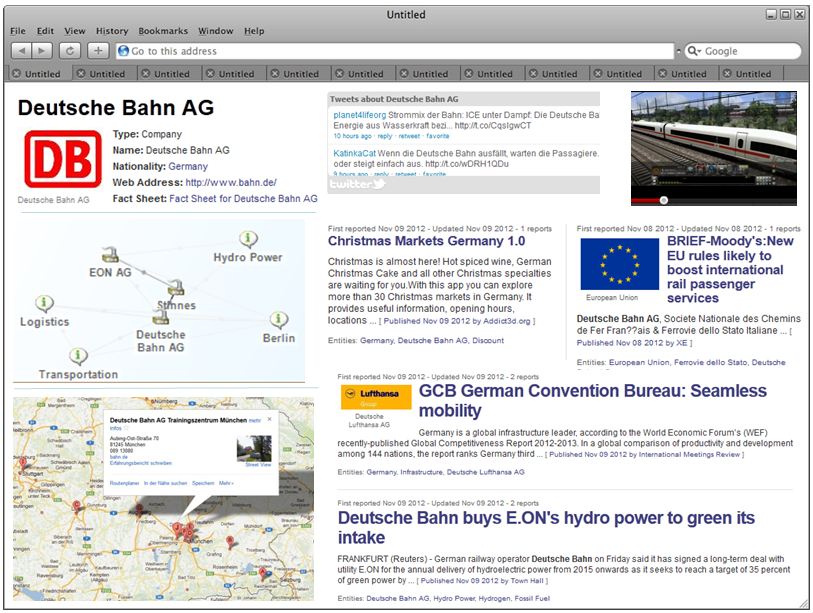Open the Edit menu
Image resolution: width=813 pixels, height=613 pixels.
(x=45, y=31)
